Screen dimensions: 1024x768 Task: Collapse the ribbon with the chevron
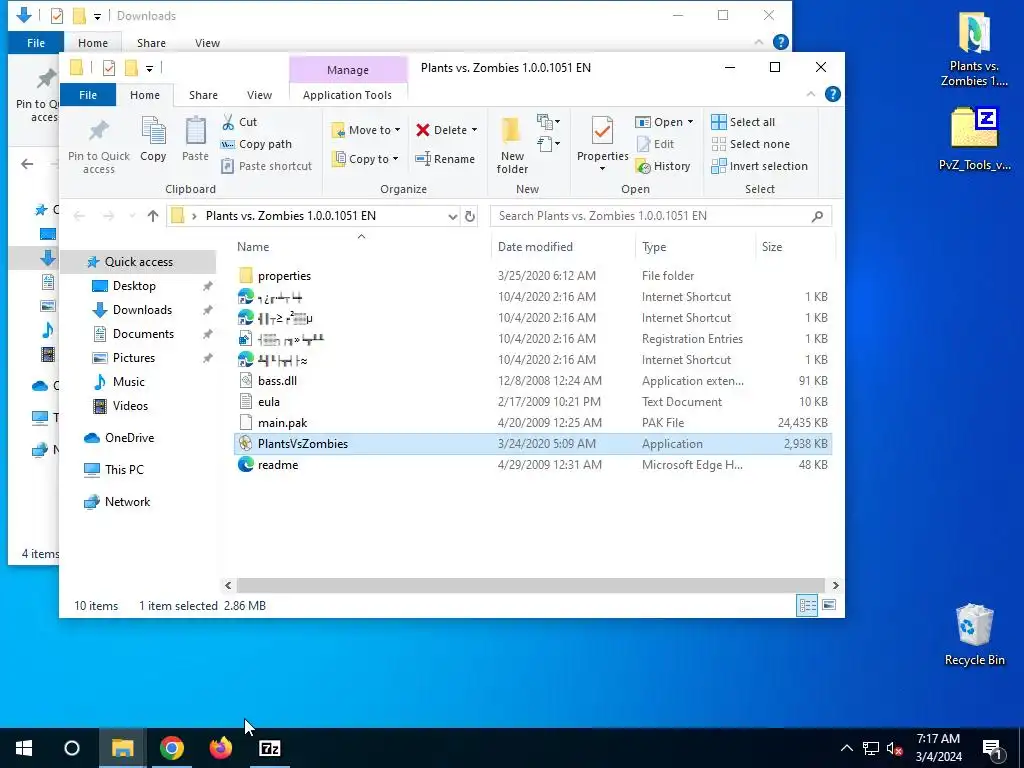(810, 94)
